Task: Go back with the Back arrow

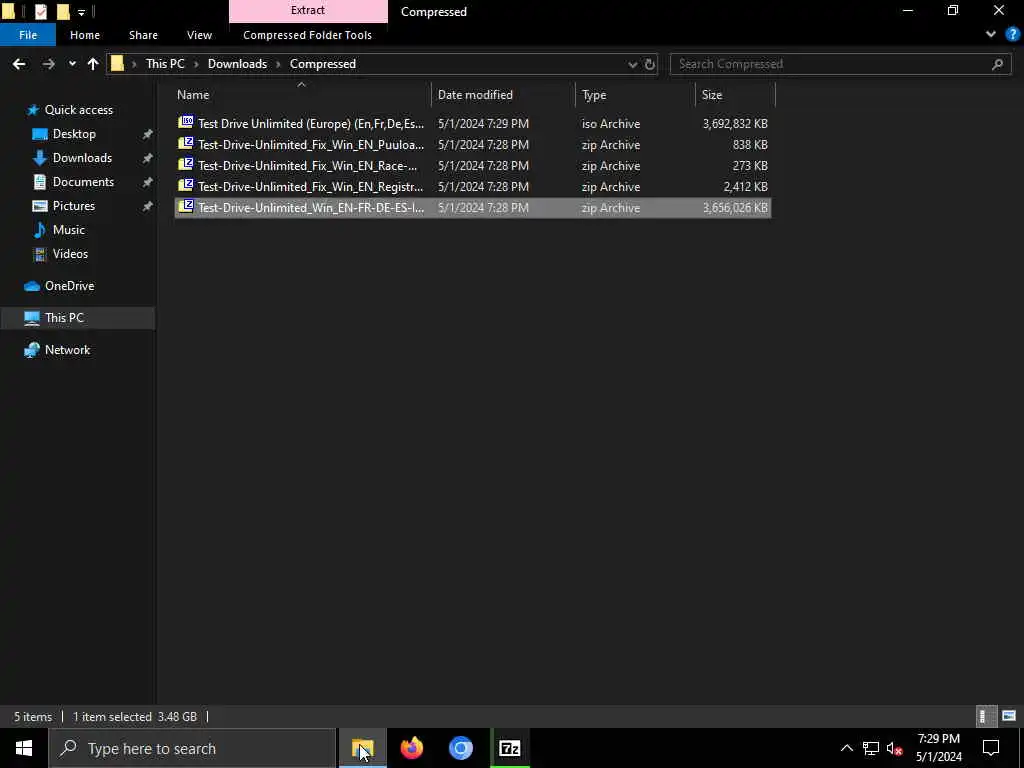Action: 19,64
